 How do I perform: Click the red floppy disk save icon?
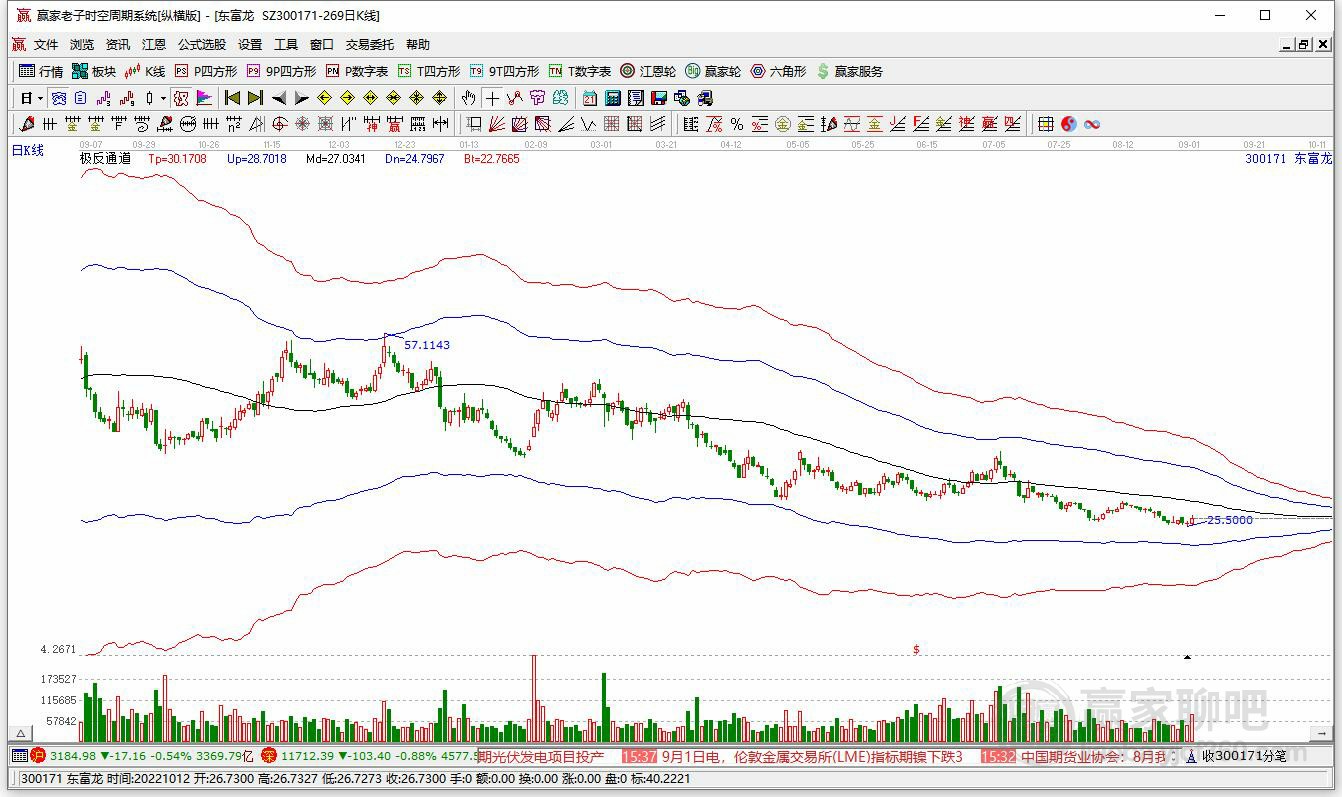click(659, 98)
